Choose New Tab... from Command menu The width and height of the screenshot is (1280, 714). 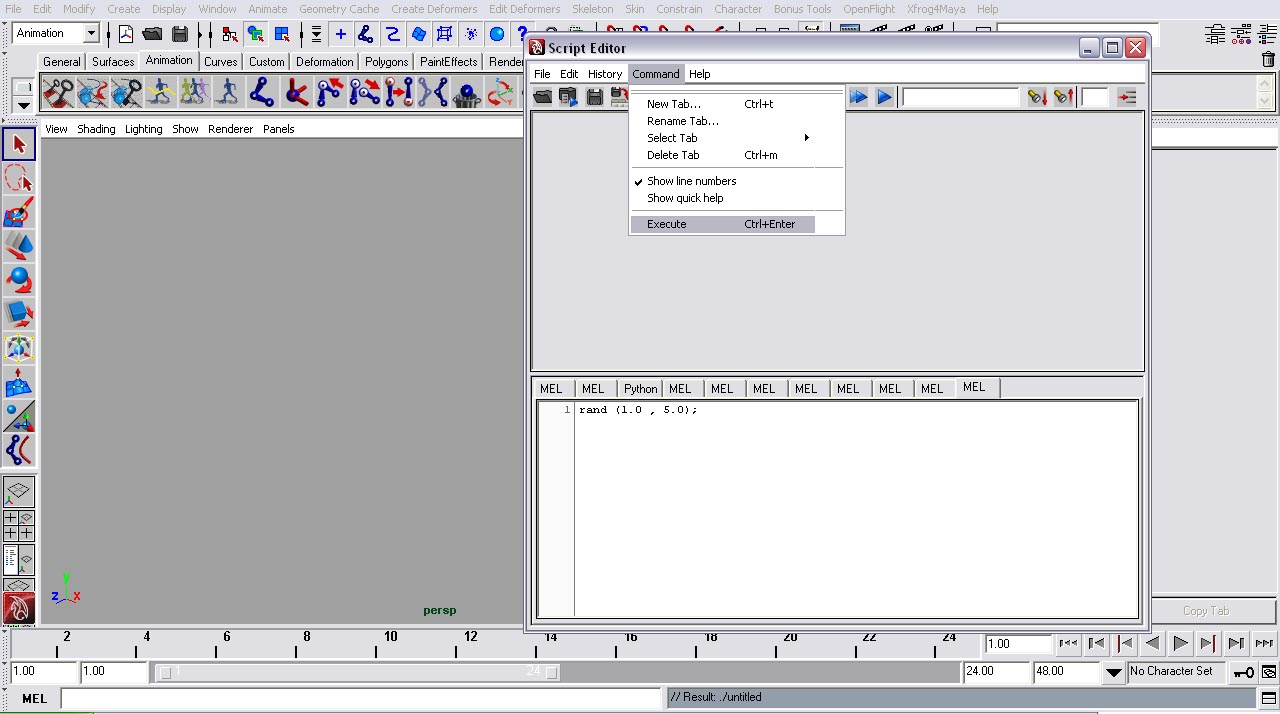[723, 104]
